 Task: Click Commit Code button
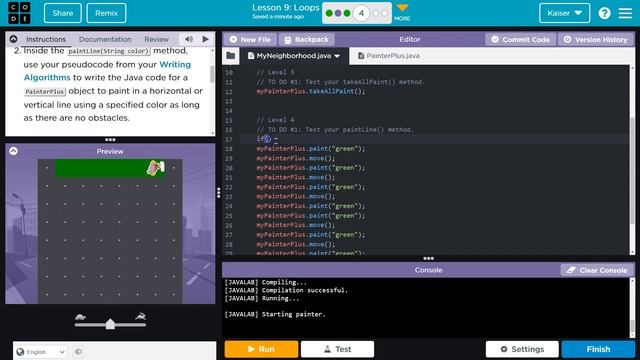(x=520, y=40)
